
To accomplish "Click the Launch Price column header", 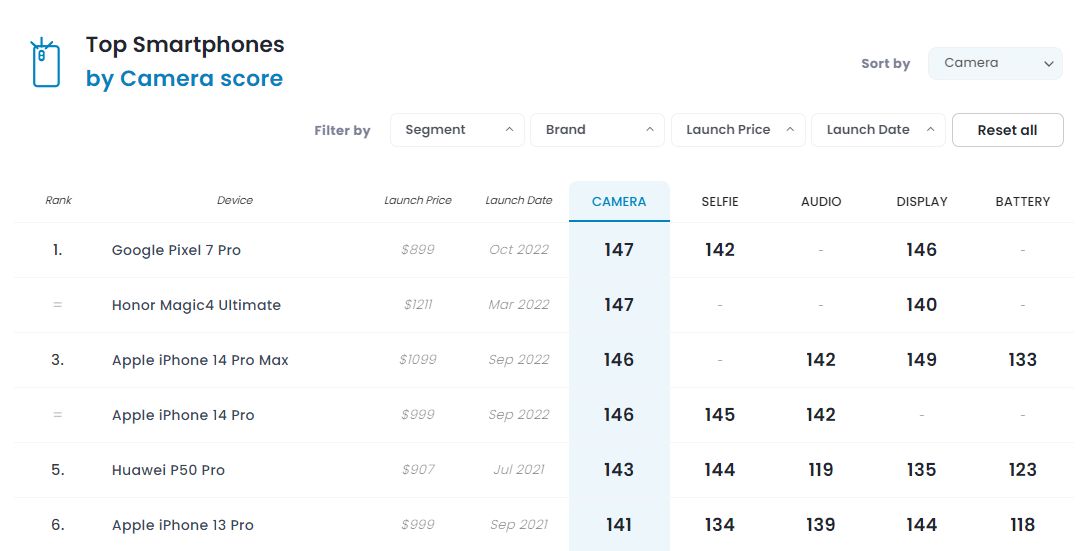I will pos(418,200).
